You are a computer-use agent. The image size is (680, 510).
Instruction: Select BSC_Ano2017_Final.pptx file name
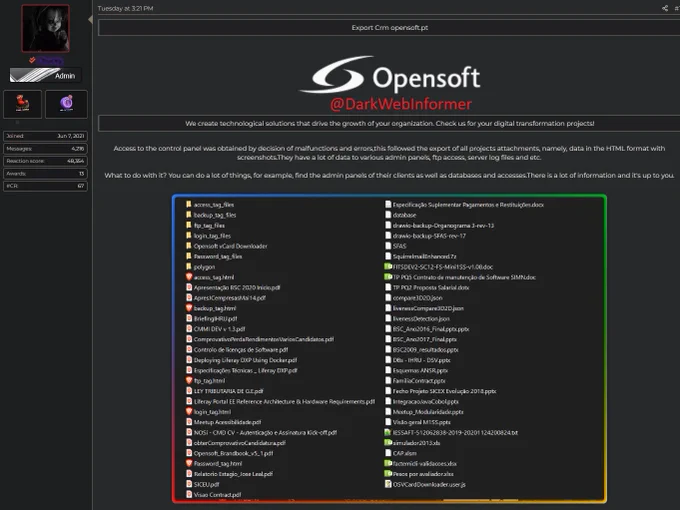click(x=425, y=339)
